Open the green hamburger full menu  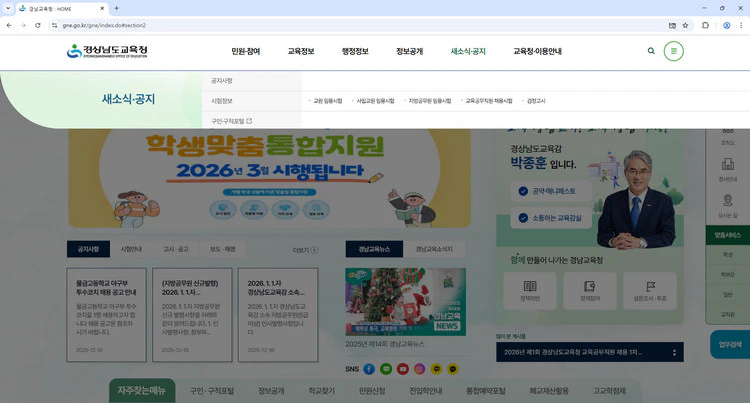pos(674,51)
